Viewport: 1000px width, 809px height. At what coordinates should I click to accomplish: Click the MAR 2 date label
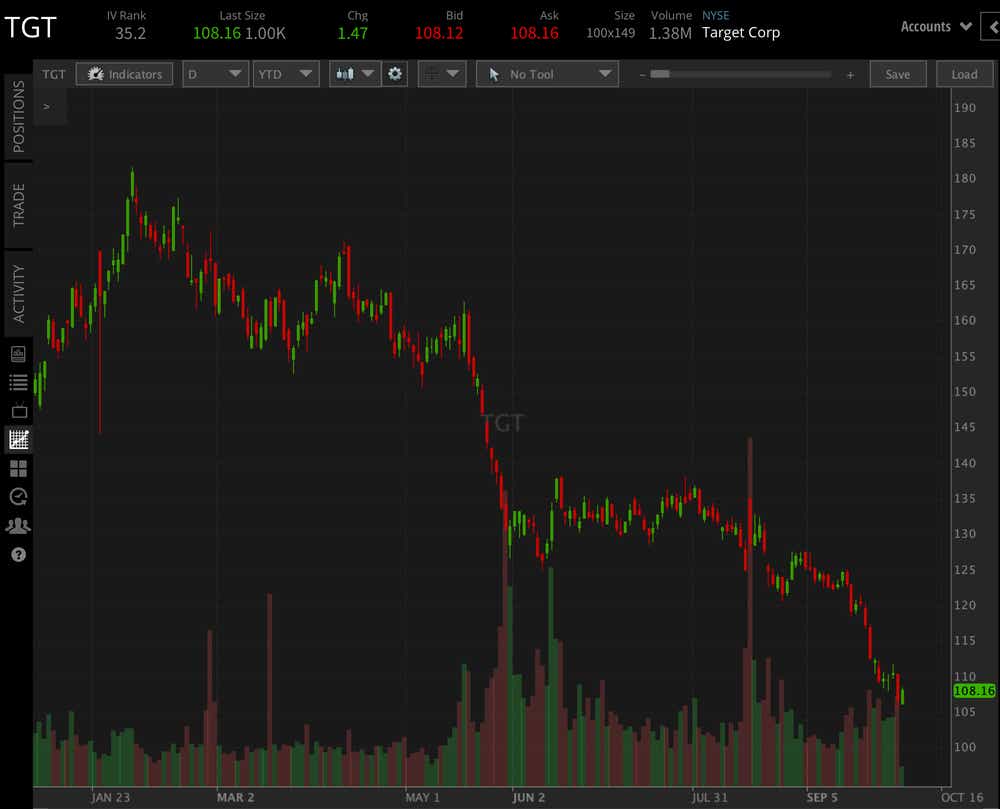pyautogui.click(x=235, y=798)
